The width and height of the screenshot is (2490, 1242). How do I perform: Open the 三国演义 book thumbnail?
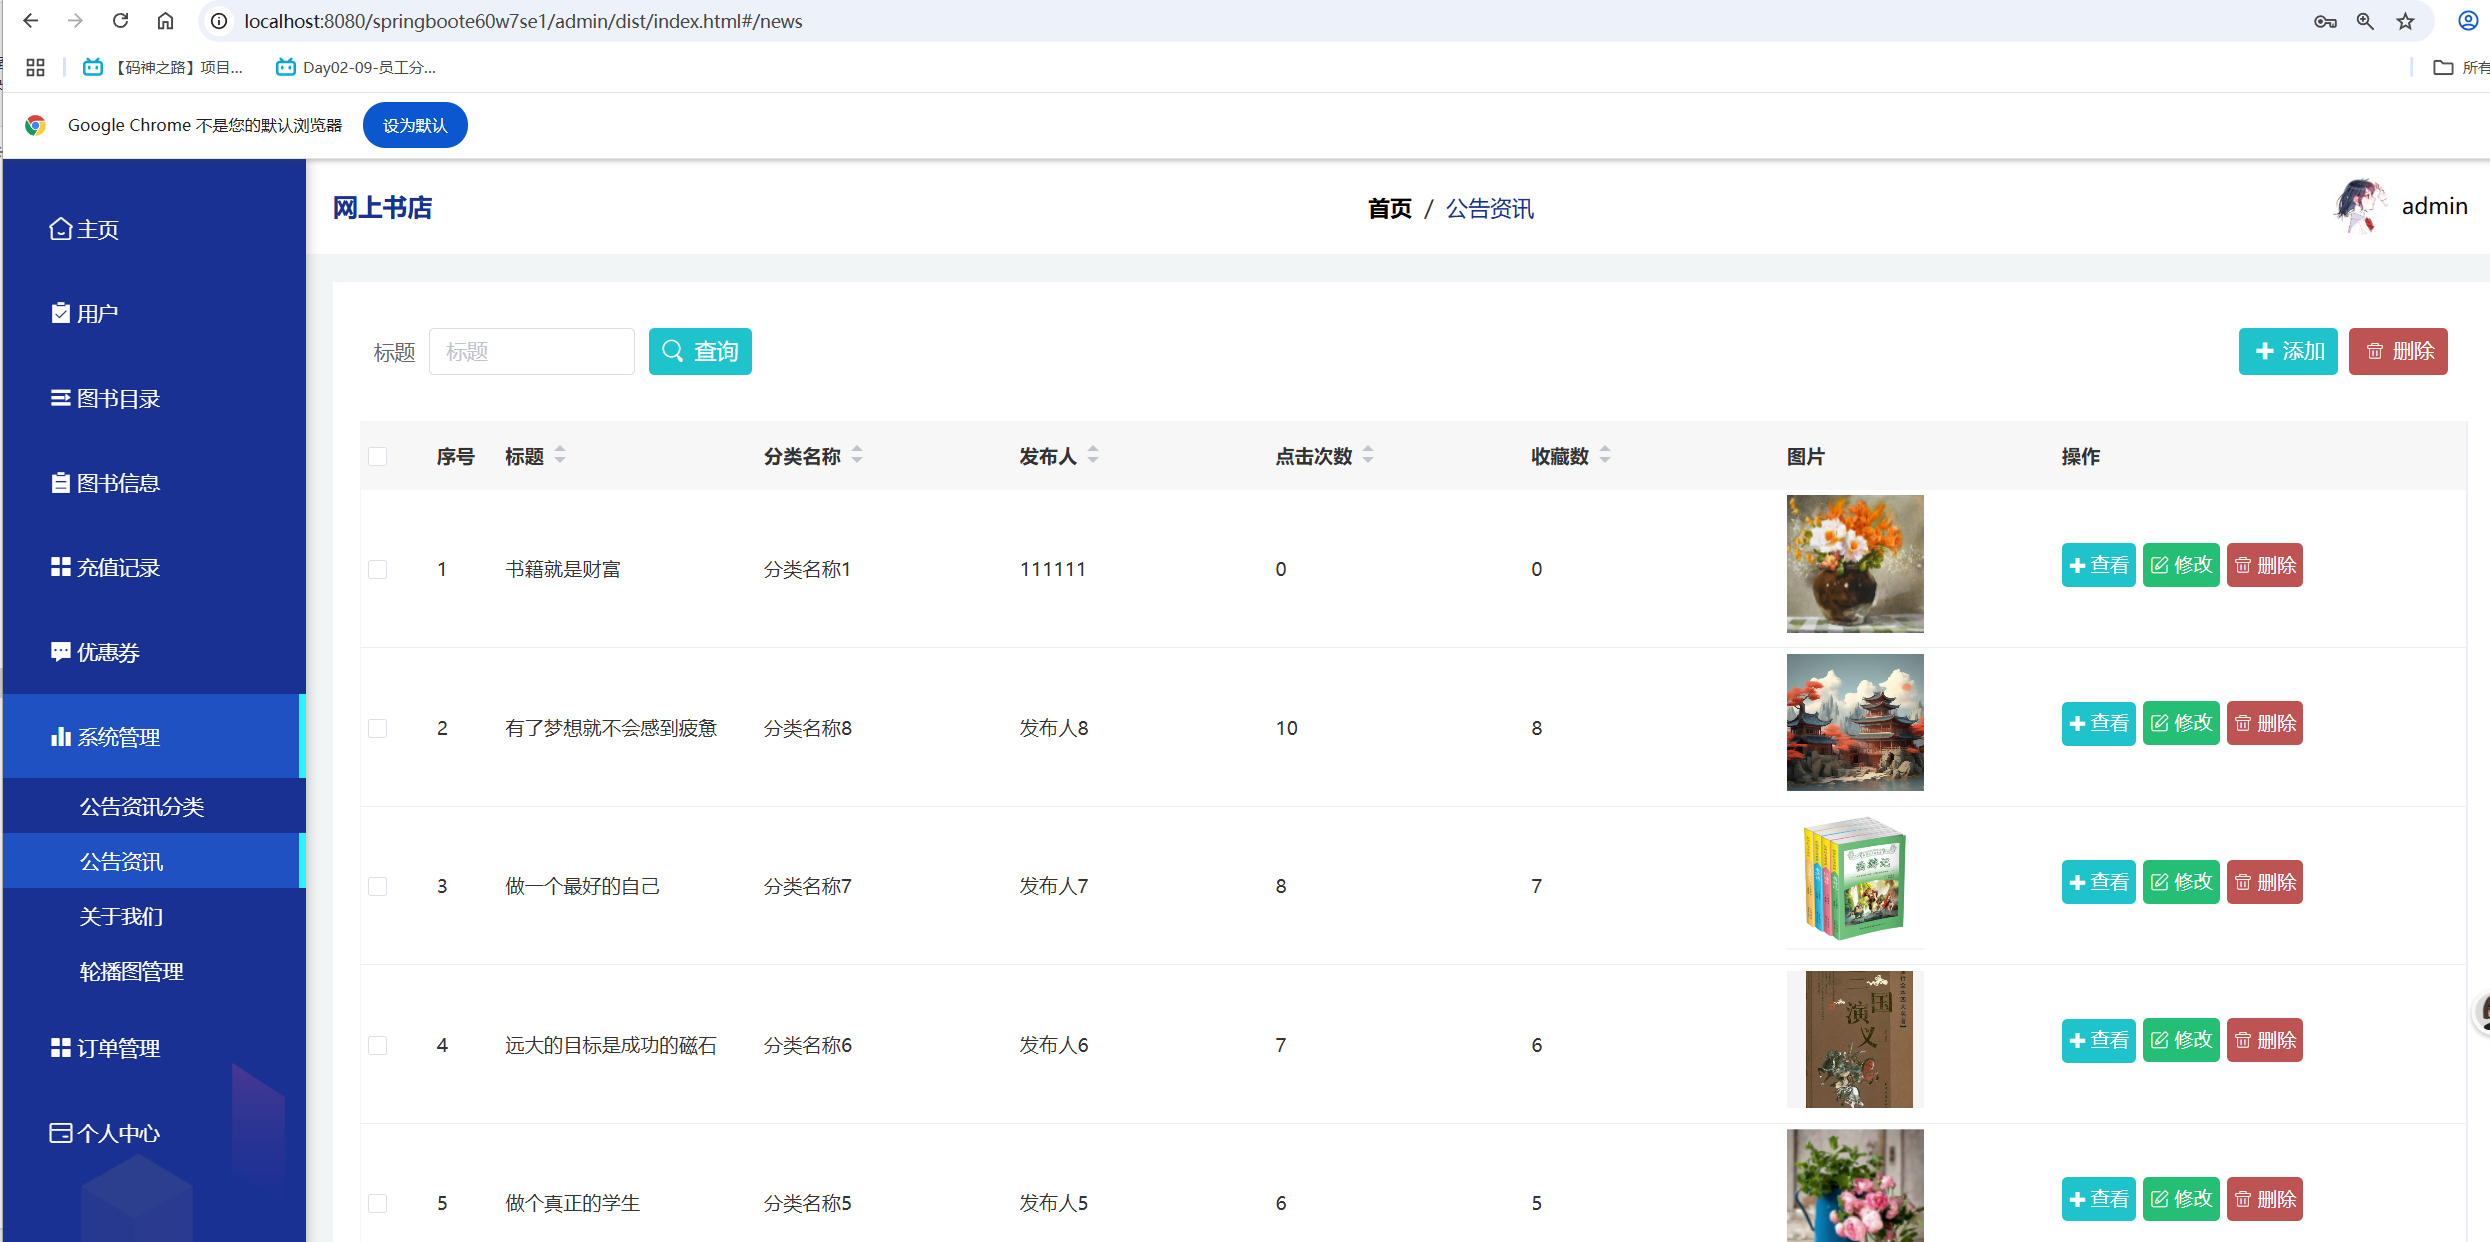tap(1855, 1040)
